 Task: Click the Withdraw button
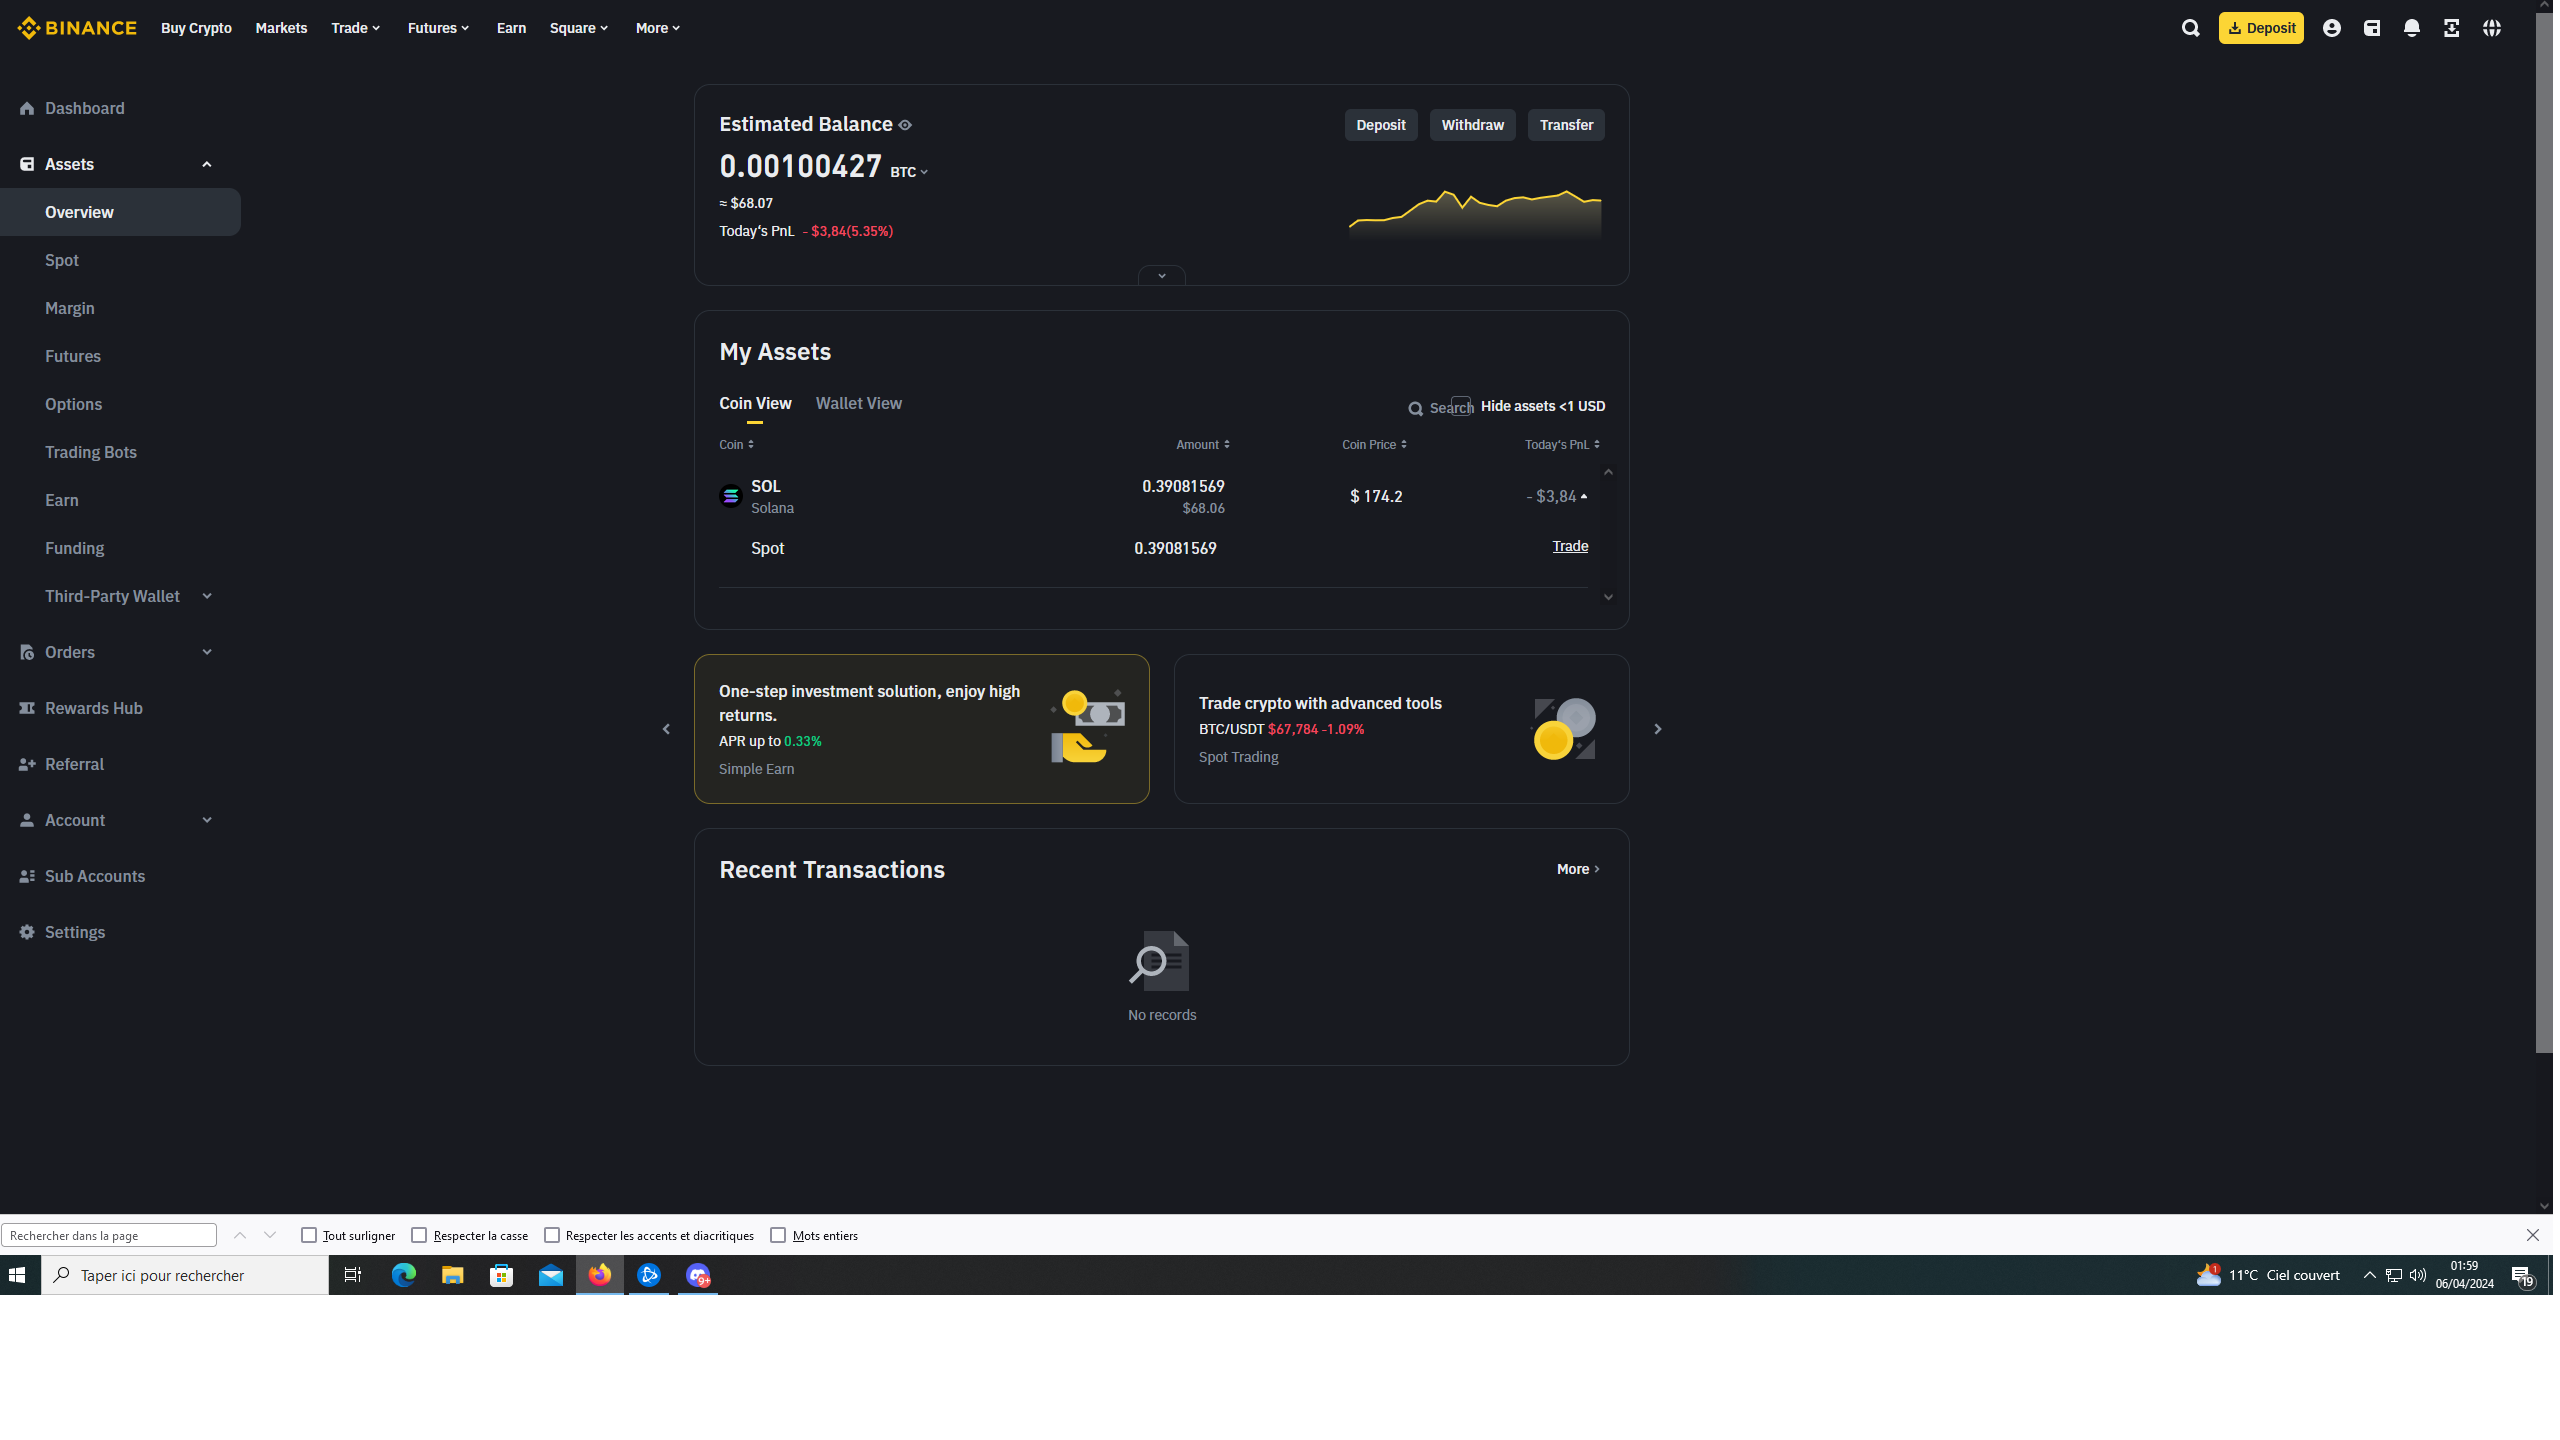pyautogui.click(x=1472, y=125)
